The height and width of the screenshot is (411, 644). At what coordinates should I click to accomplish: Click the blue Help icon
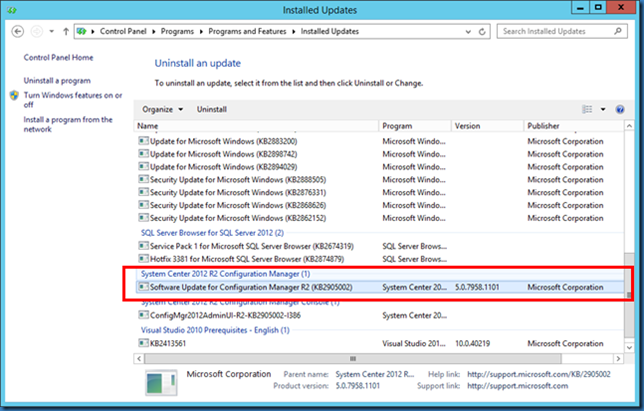click(620, 109)
